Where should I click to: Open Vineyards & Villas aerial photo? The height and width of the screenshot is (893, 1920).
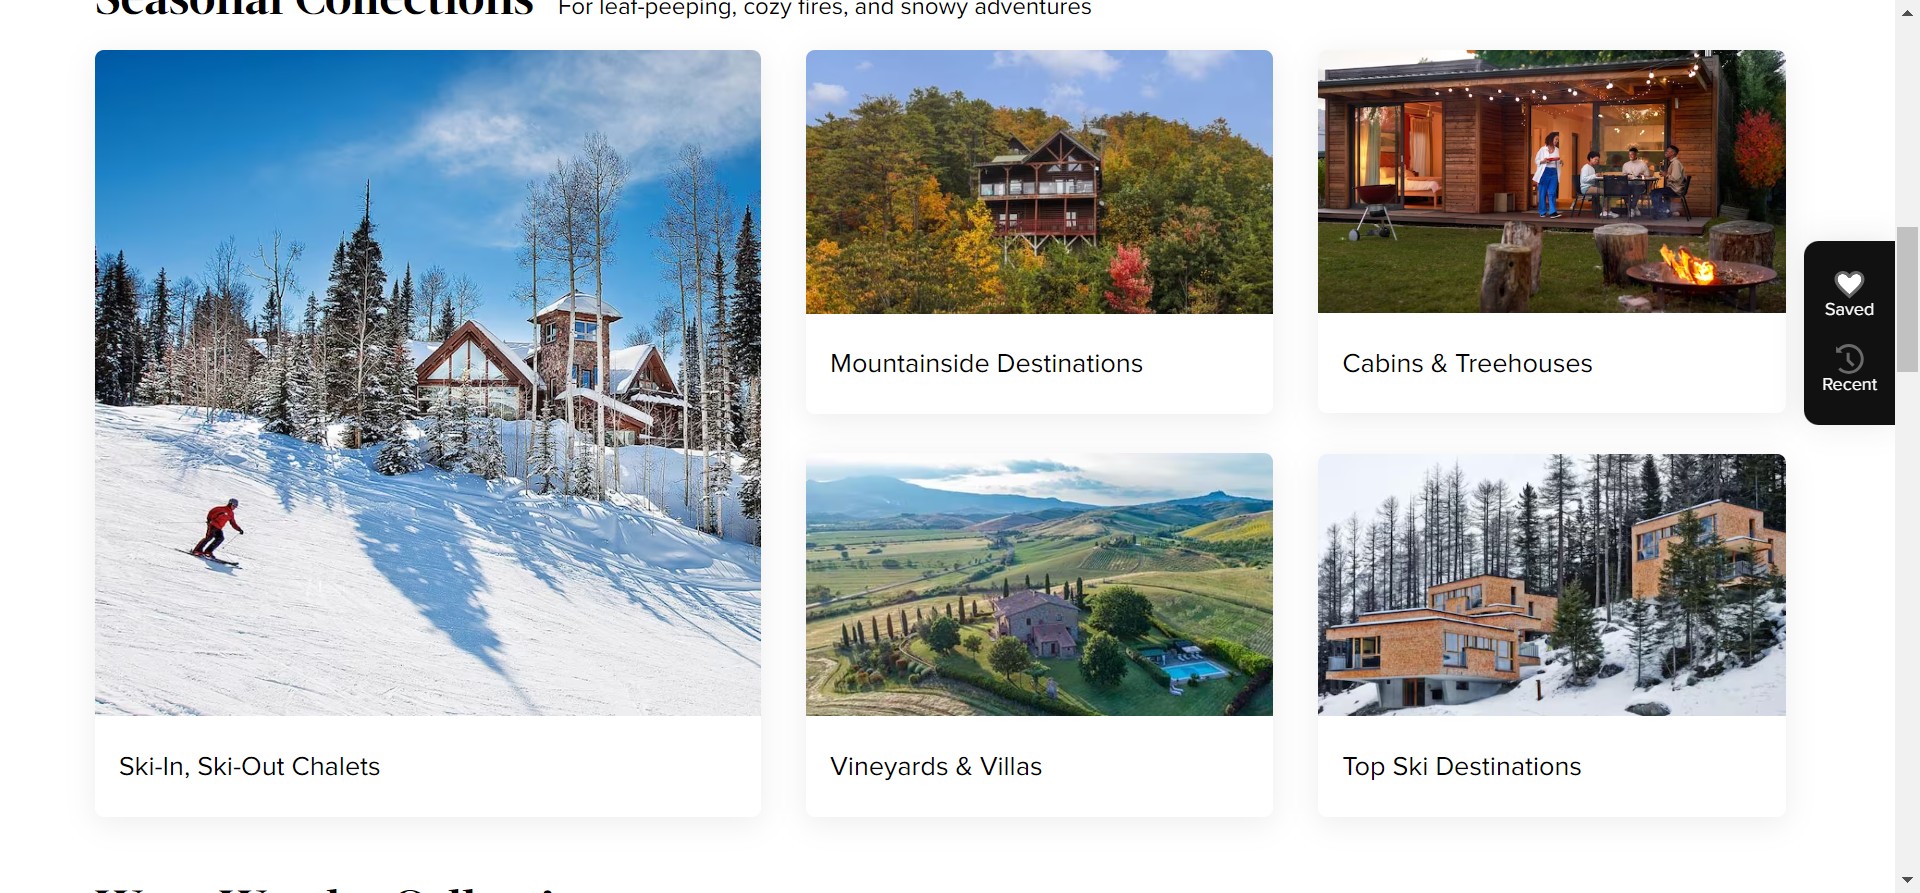tap(1039, 585)
